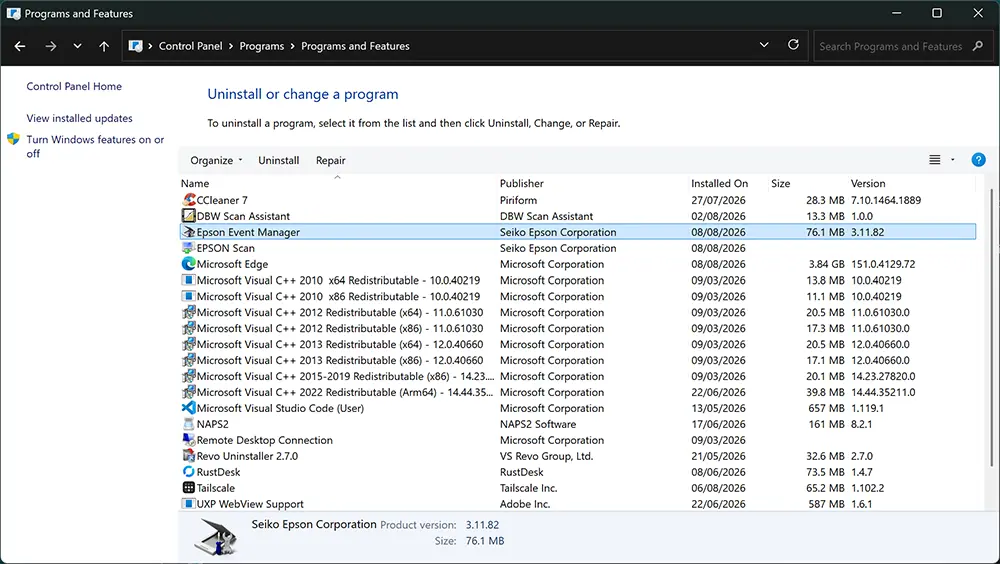Expand chevron after Control Panel breadcrumb
The width and height of the screenshot is (1000, 564).
[x=231, y=46]
